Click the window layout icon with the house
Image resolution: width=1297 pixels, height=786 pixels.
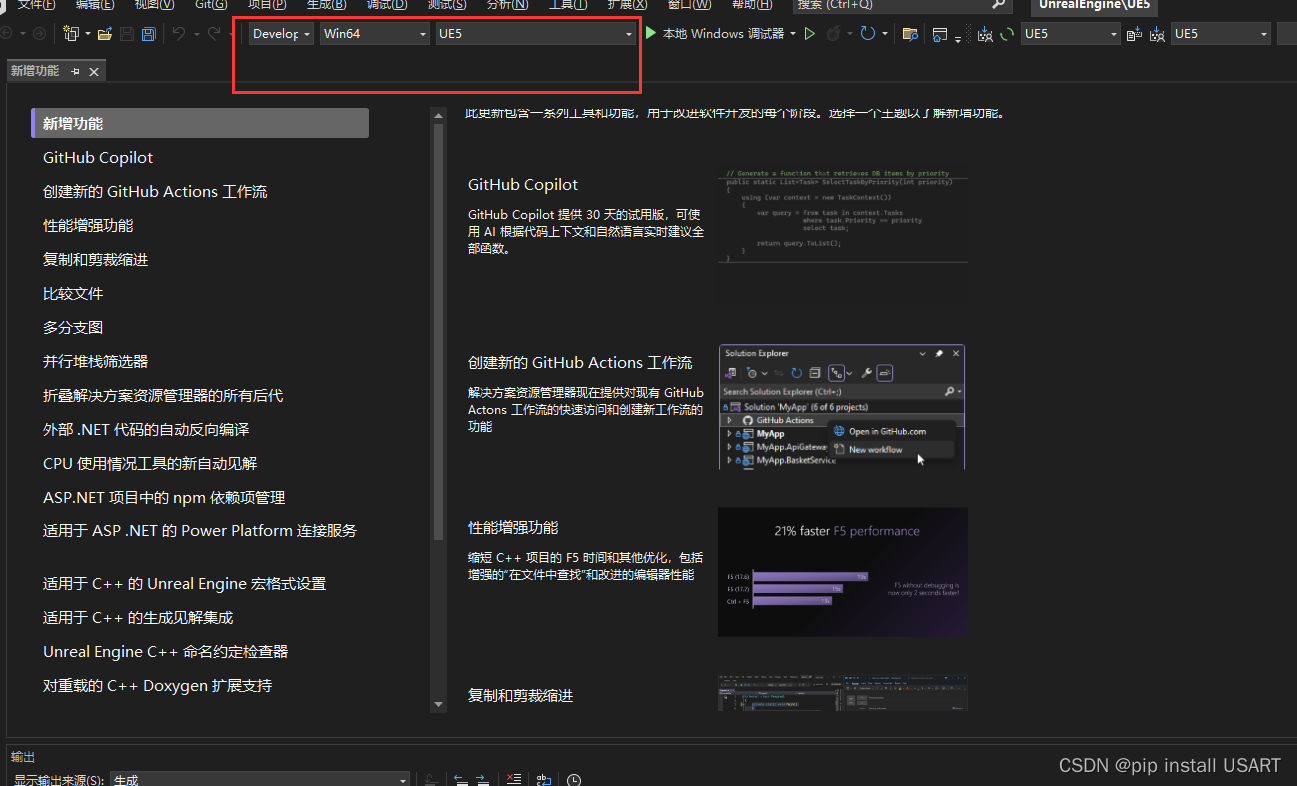(x=940, y=34)
